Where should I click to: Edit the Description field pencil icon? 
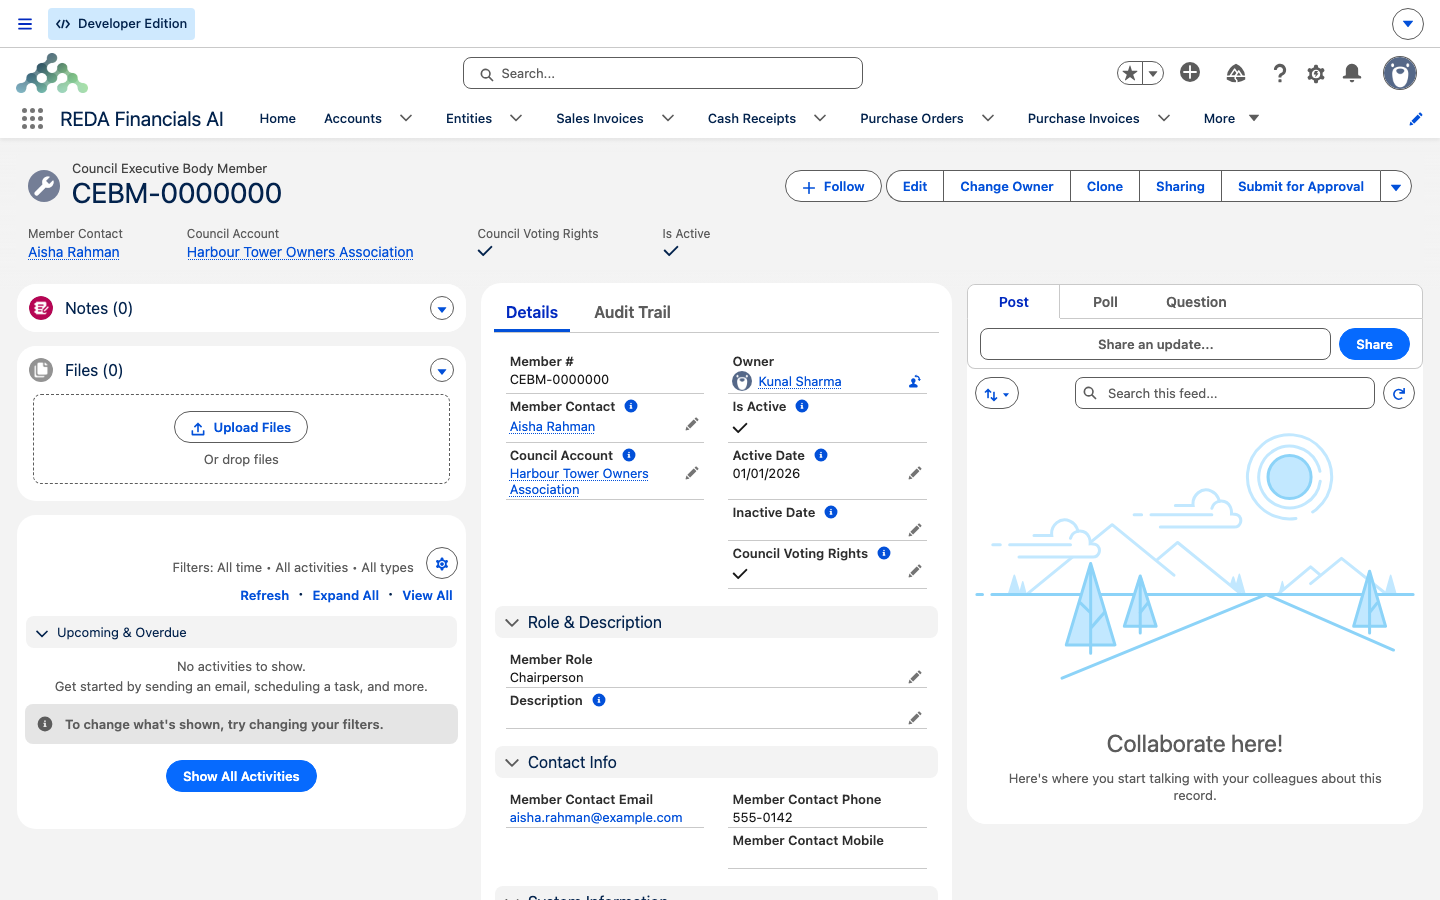[x=914, y=718]
